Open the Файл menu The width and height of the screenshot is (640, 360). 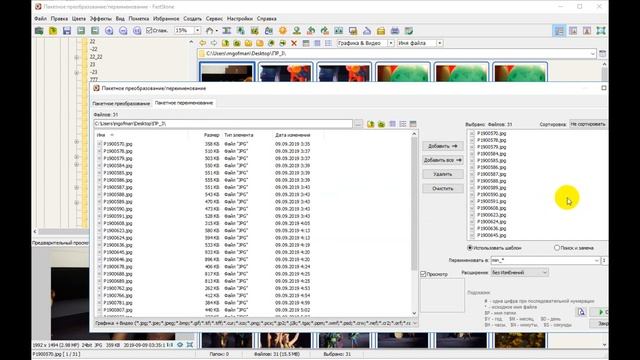pos(40,19)
